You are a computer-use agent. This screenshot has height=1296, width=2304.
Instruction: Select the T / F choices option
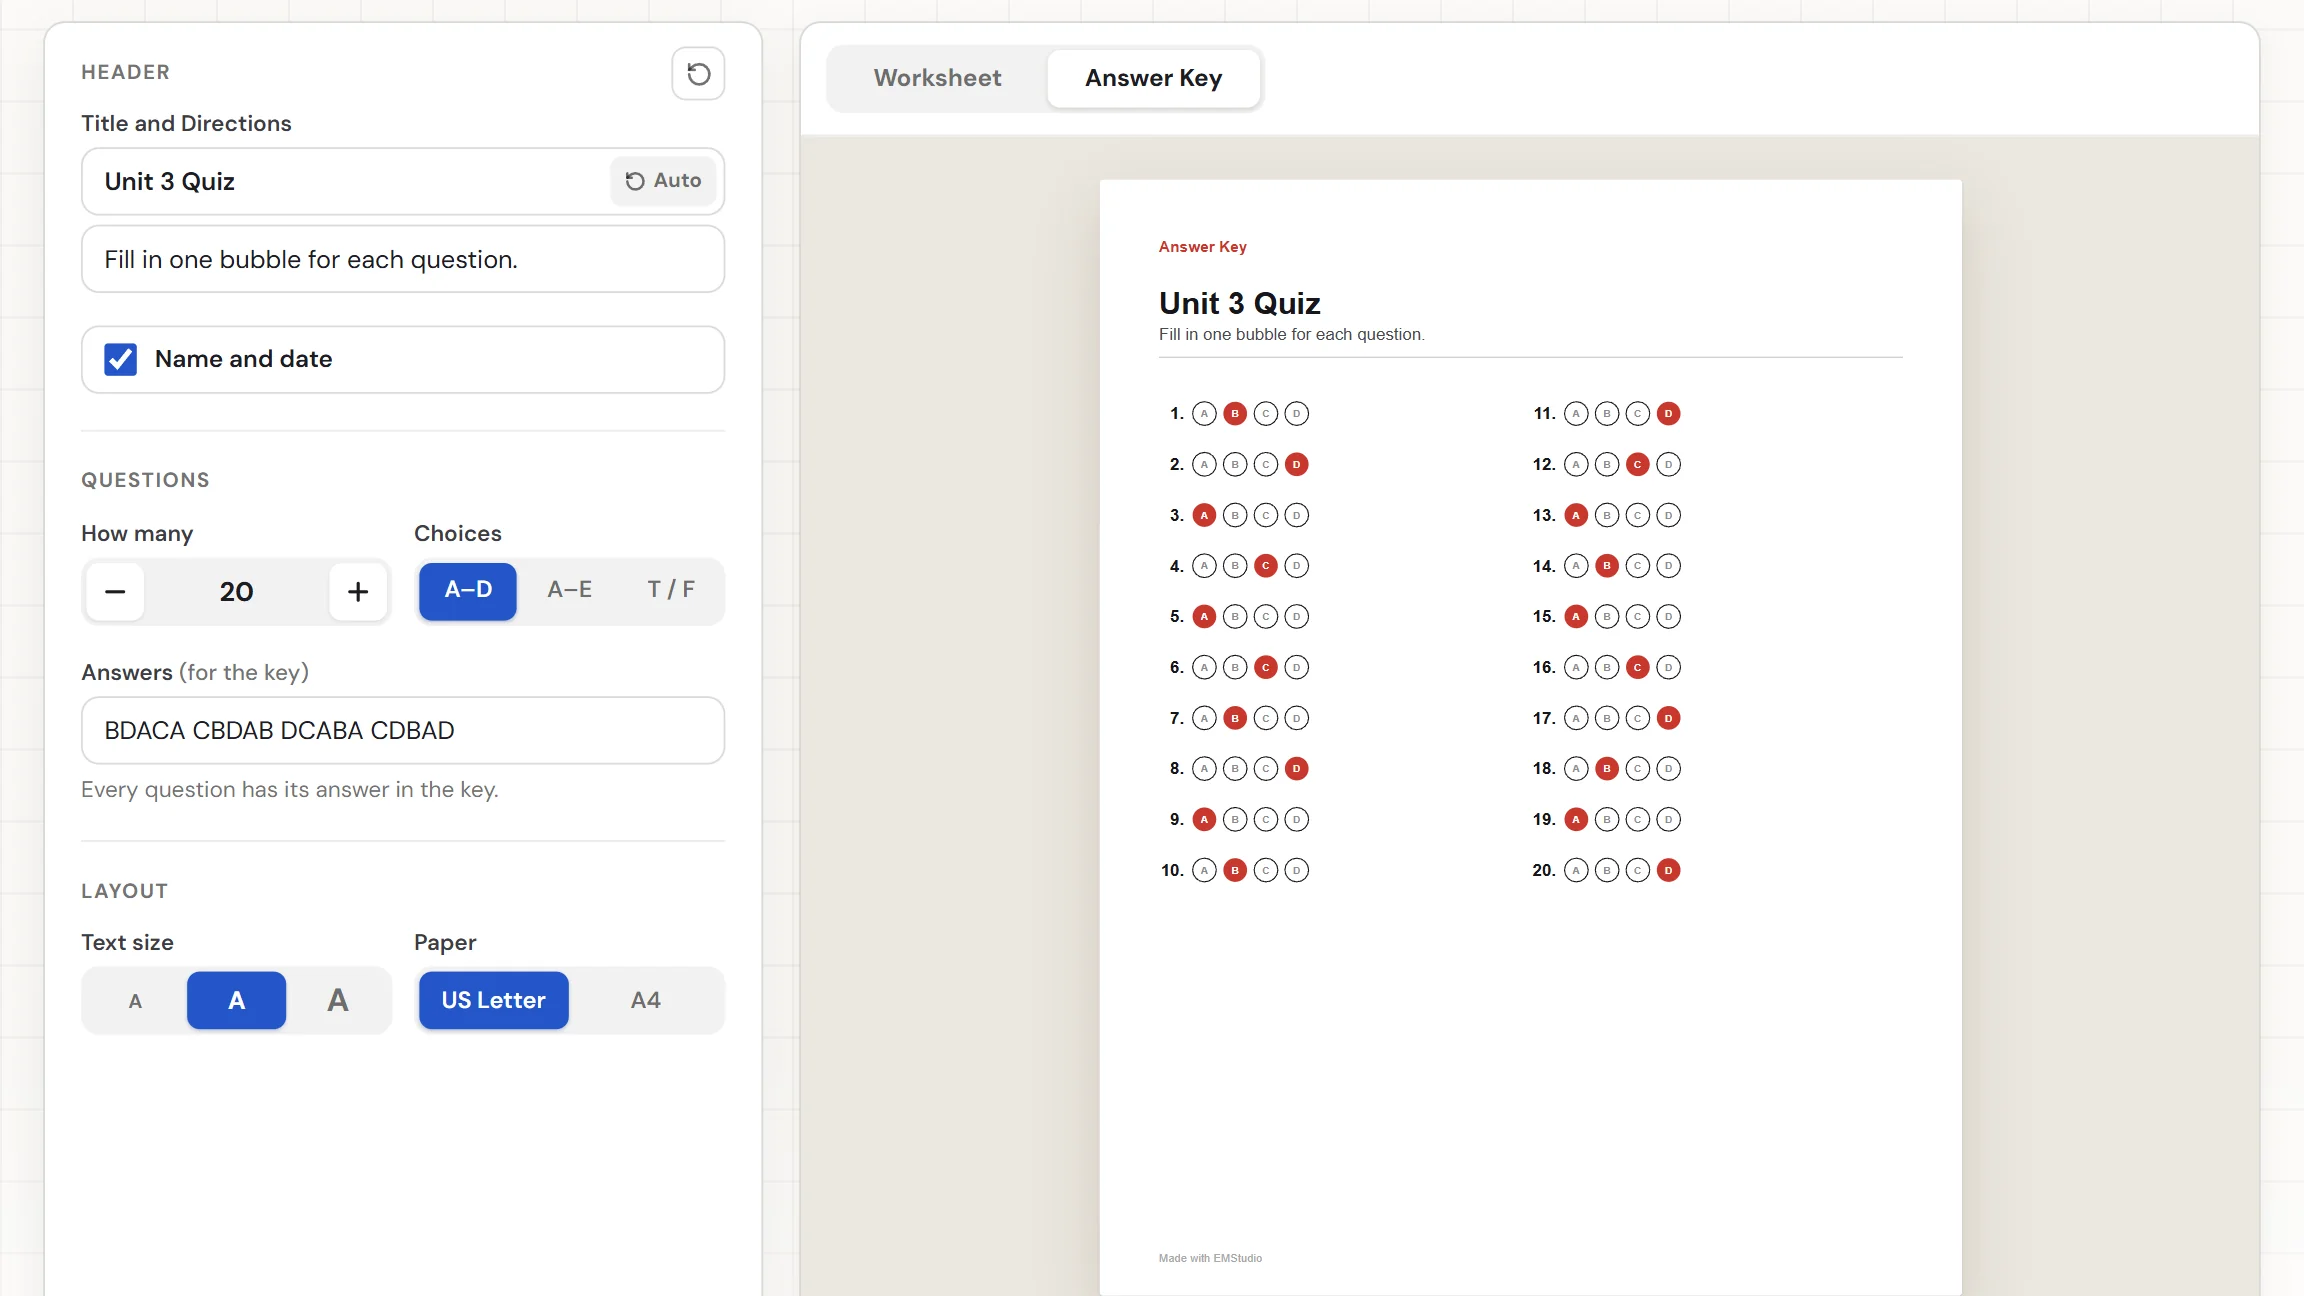pos(671,591)
